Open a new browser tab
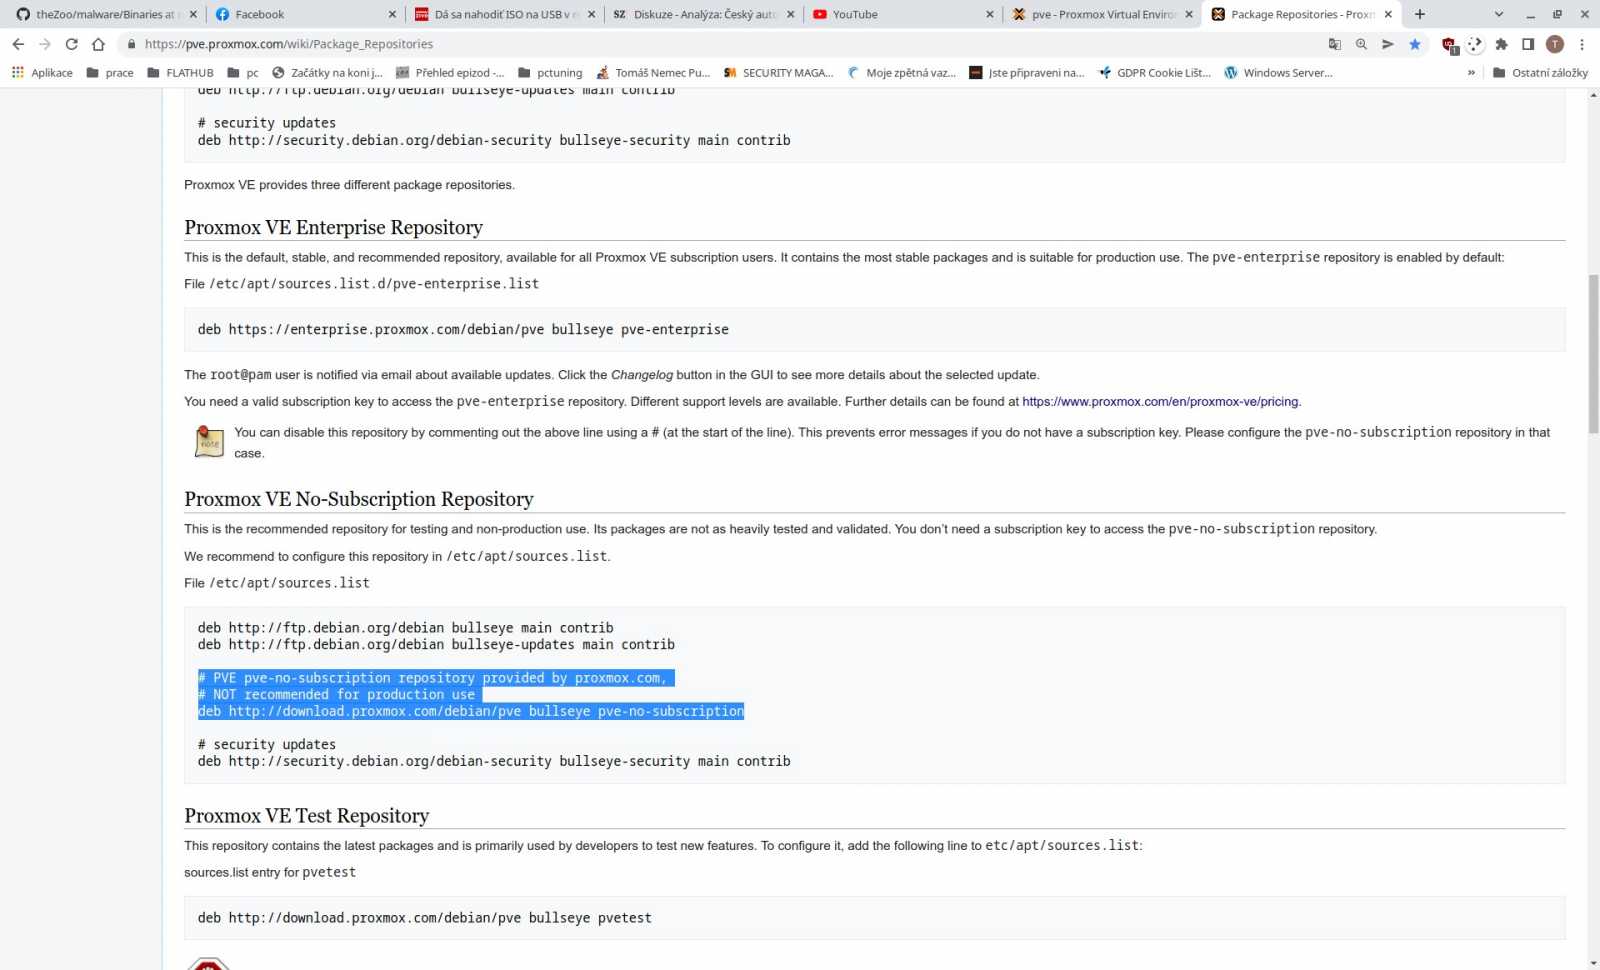Viewport: 1600px width, 970px height. tap(1420, 14)
